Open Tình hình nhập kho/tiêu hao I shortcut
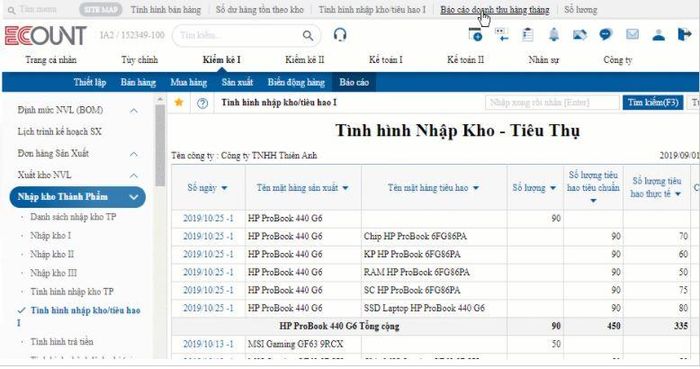700x369 pixels. pos(372,9)
